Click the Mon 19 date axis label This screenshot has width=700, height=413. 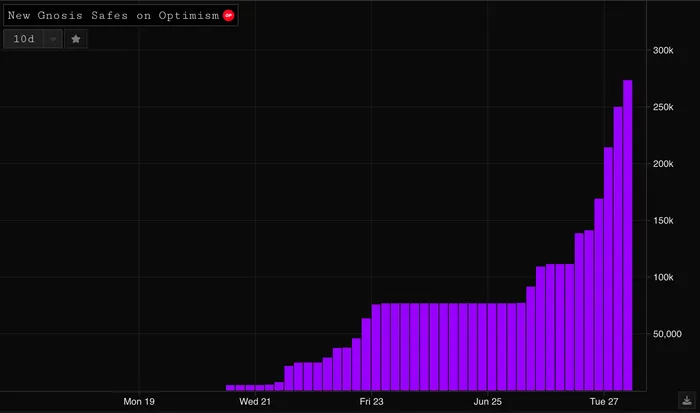[x=139, y=401]
